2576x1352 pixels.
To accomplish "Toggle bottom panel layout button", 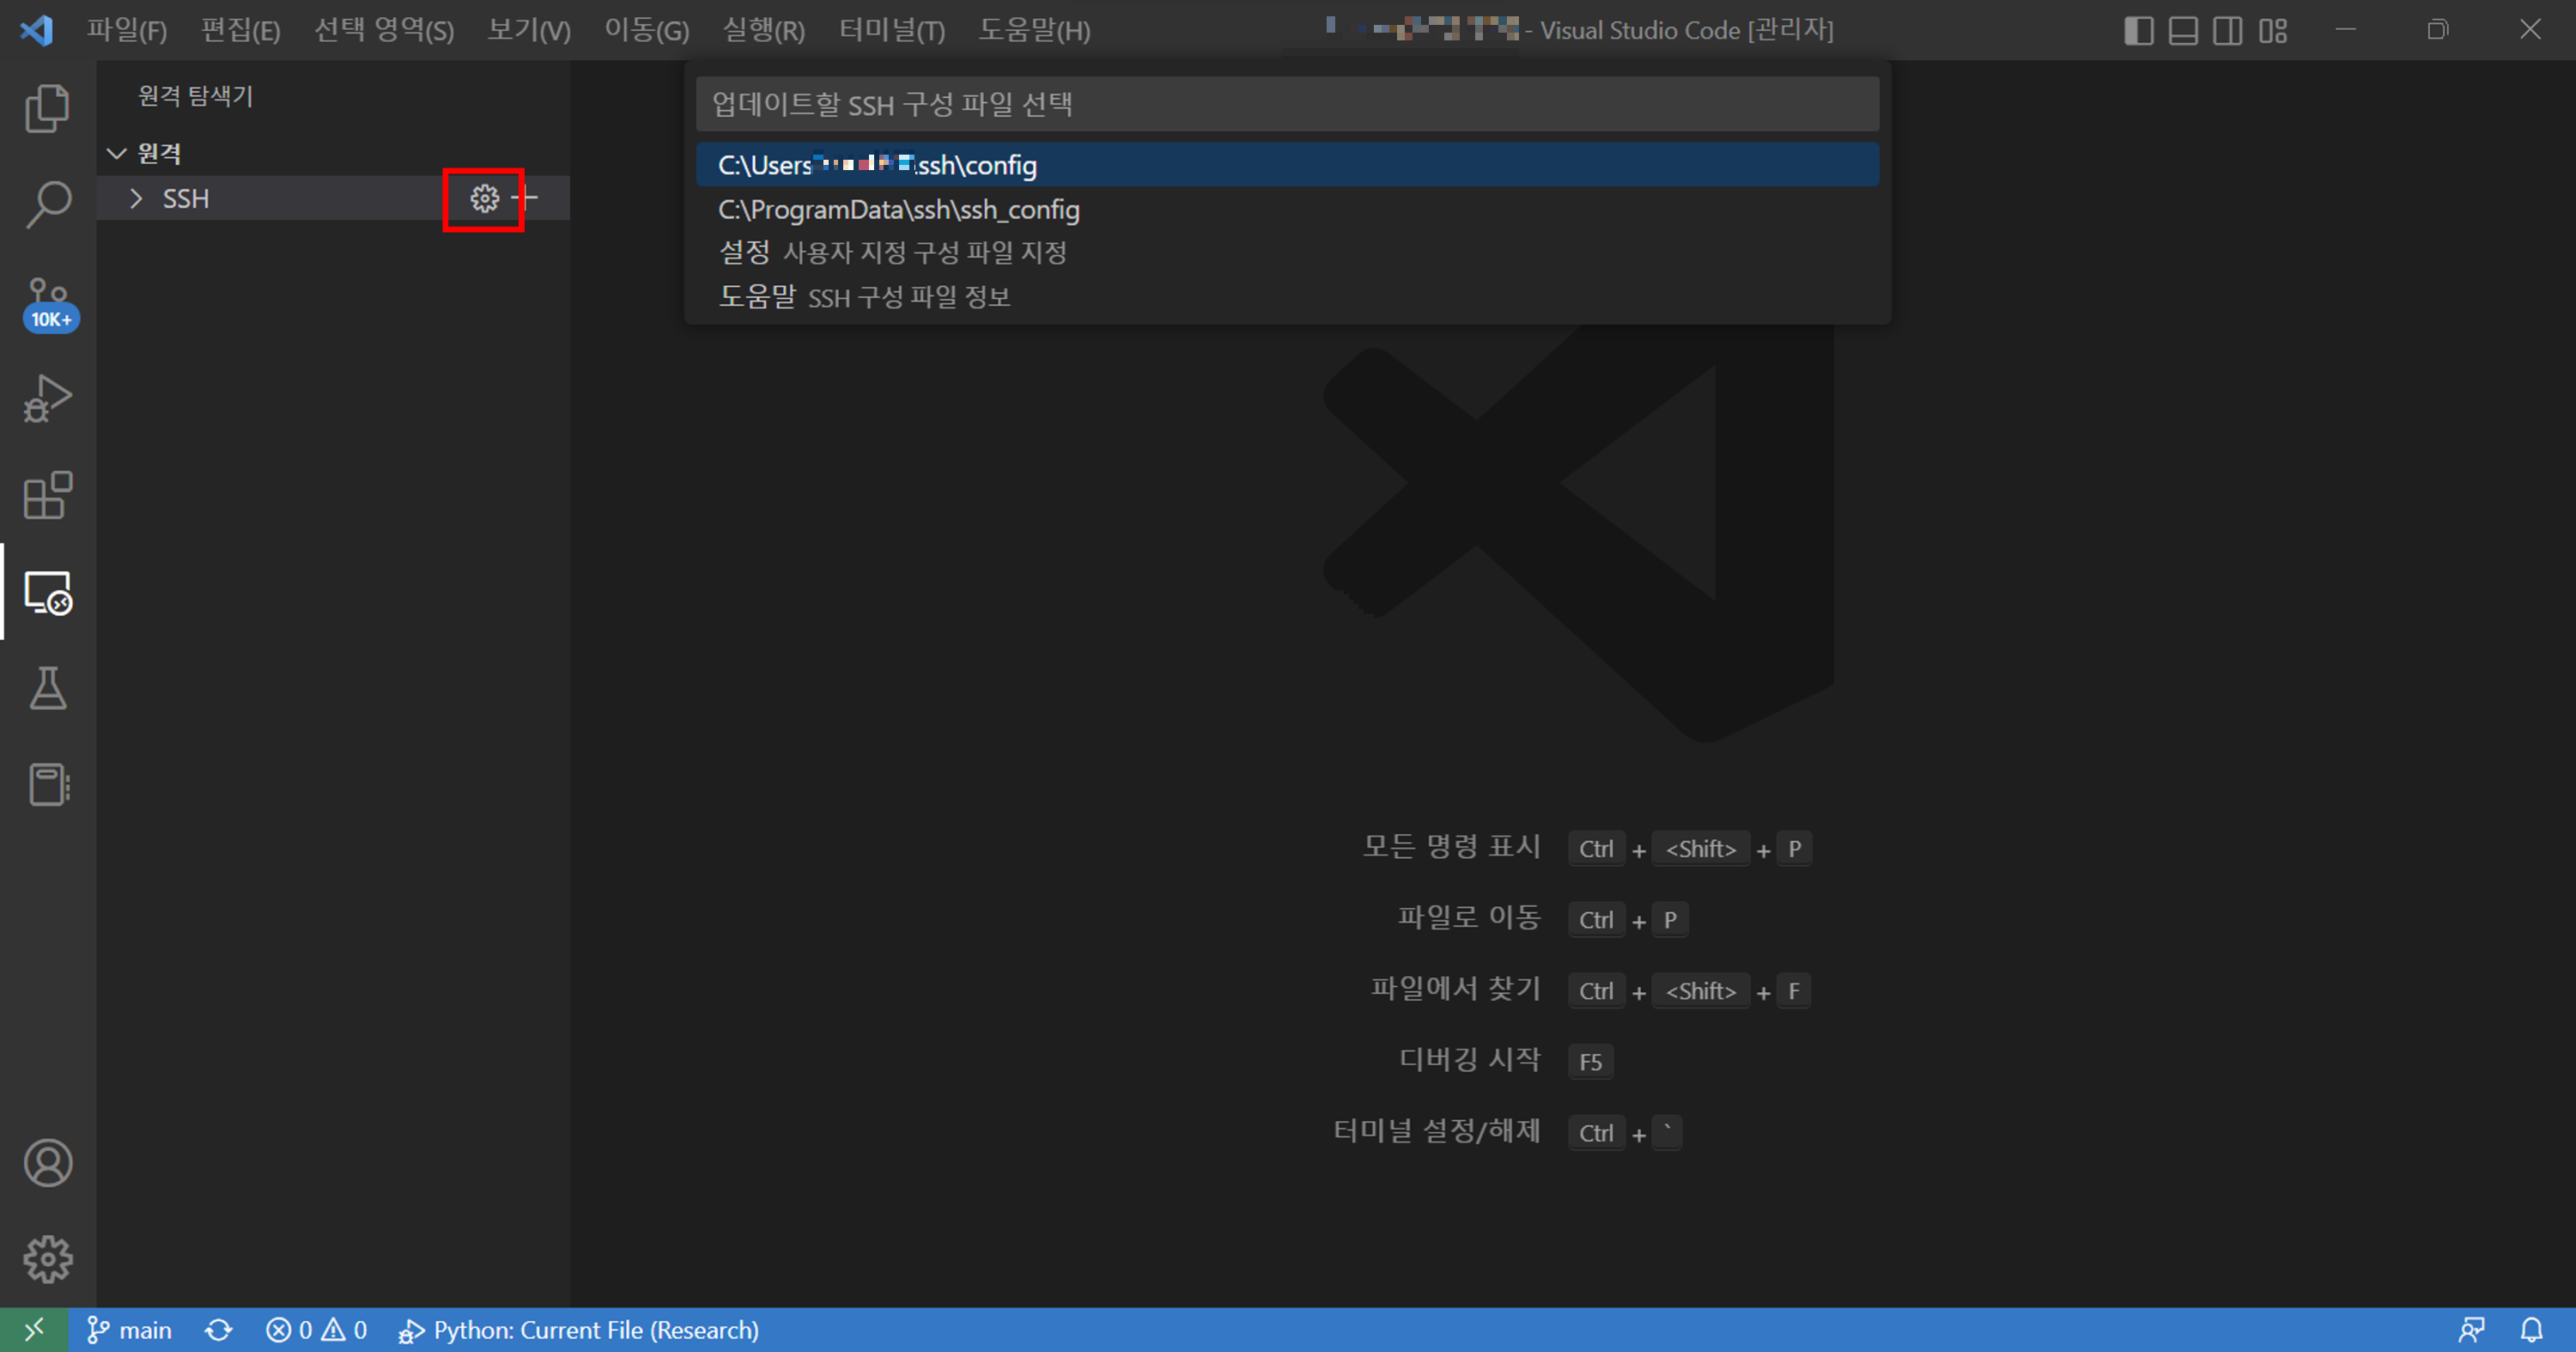I will tap(2183, 30).
